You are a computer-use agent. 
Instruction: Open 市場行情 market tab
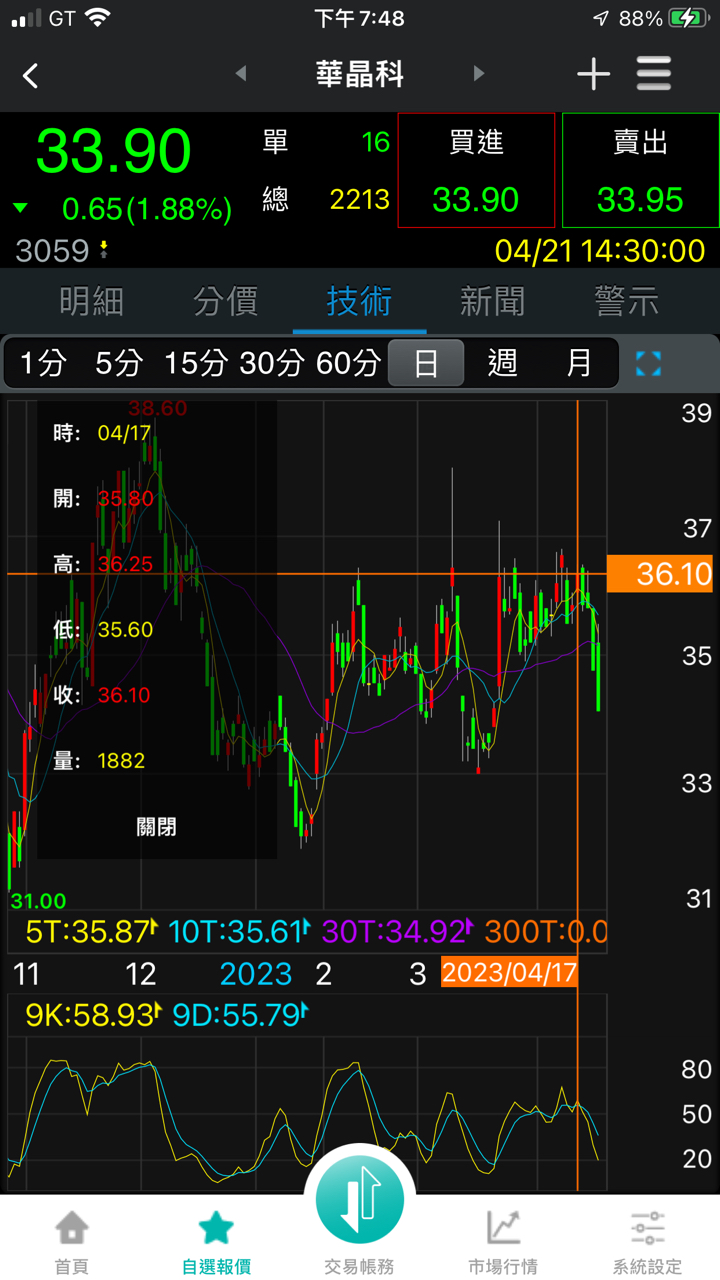[x=503, y=1241]
